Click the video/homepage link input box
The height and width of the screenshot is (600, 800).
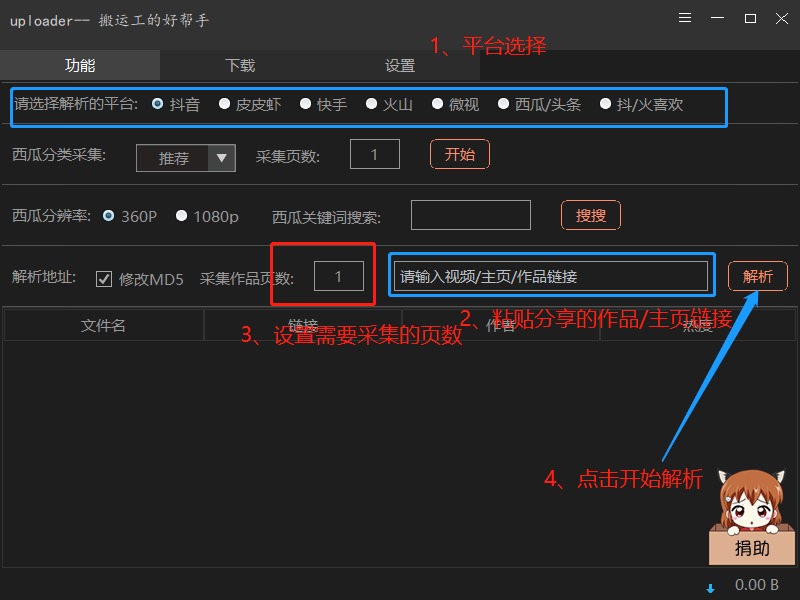[x=551, y=276]
